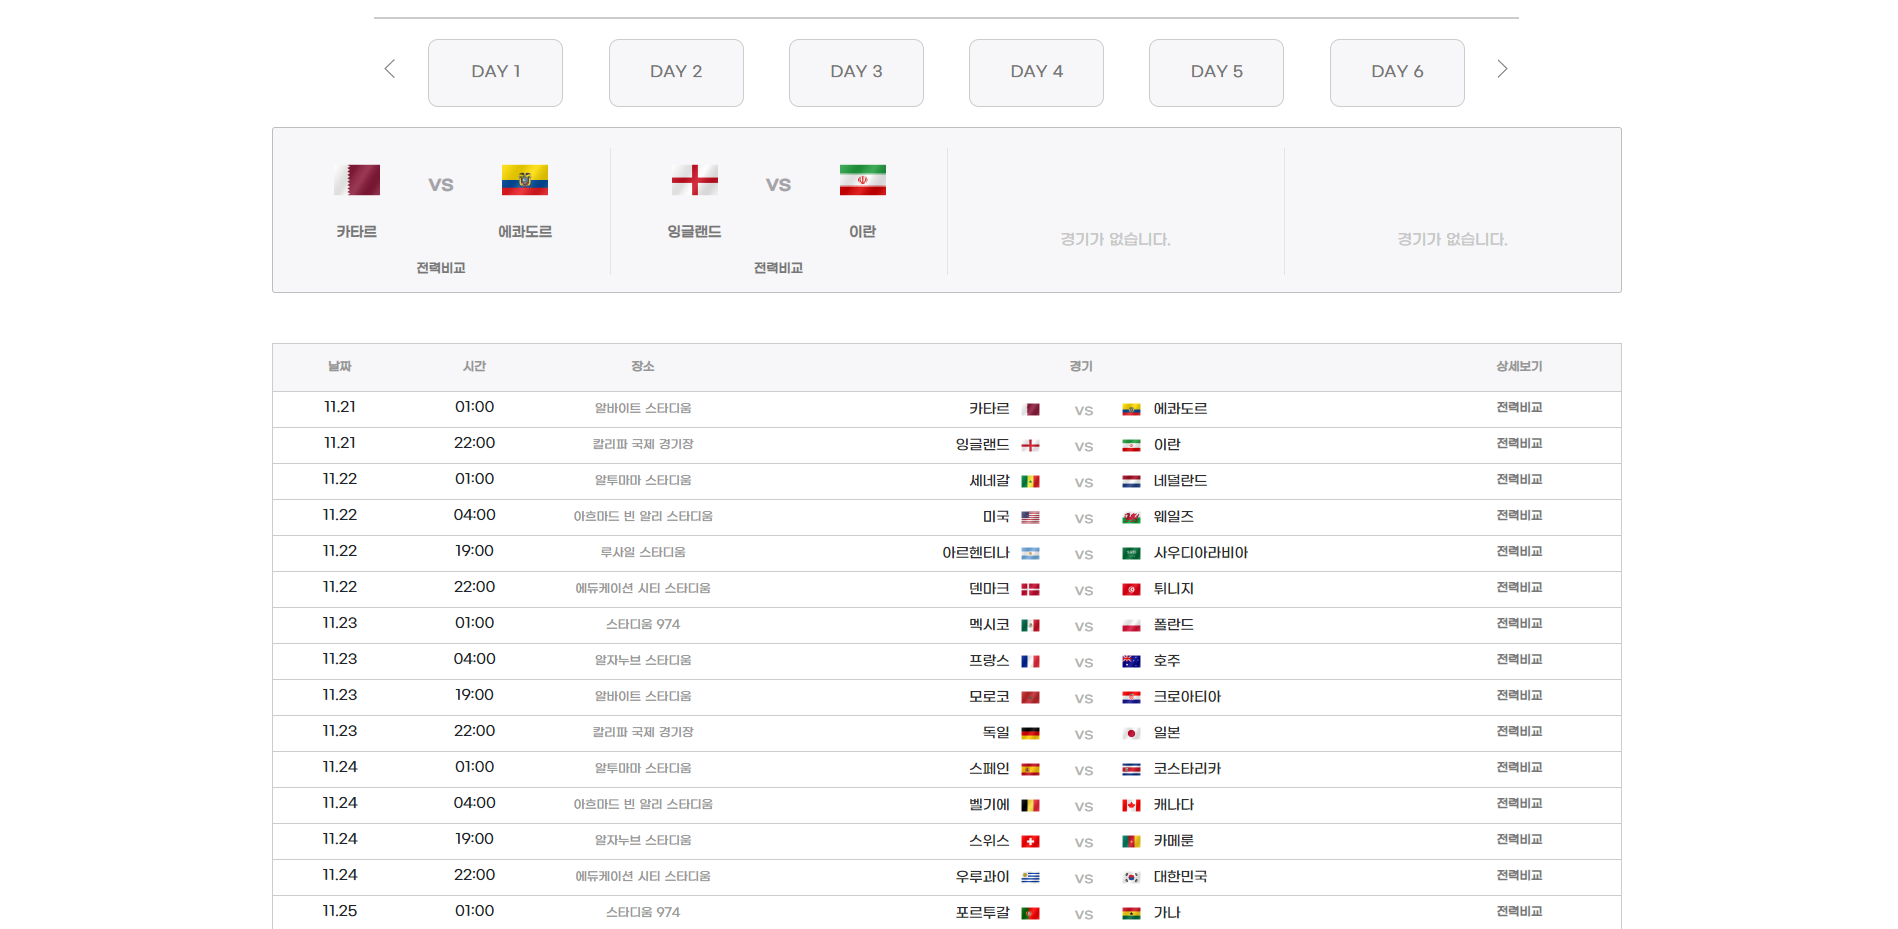Select the DAY 6 tab

1397,73
